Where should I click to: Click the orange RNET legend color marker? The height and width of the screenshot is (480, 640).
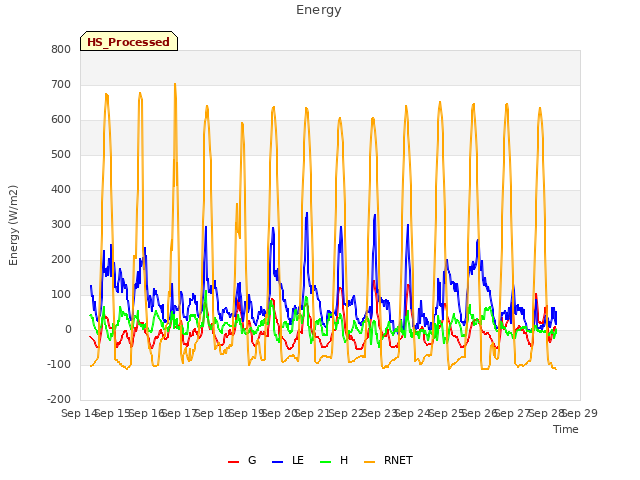tap(369, 462)
